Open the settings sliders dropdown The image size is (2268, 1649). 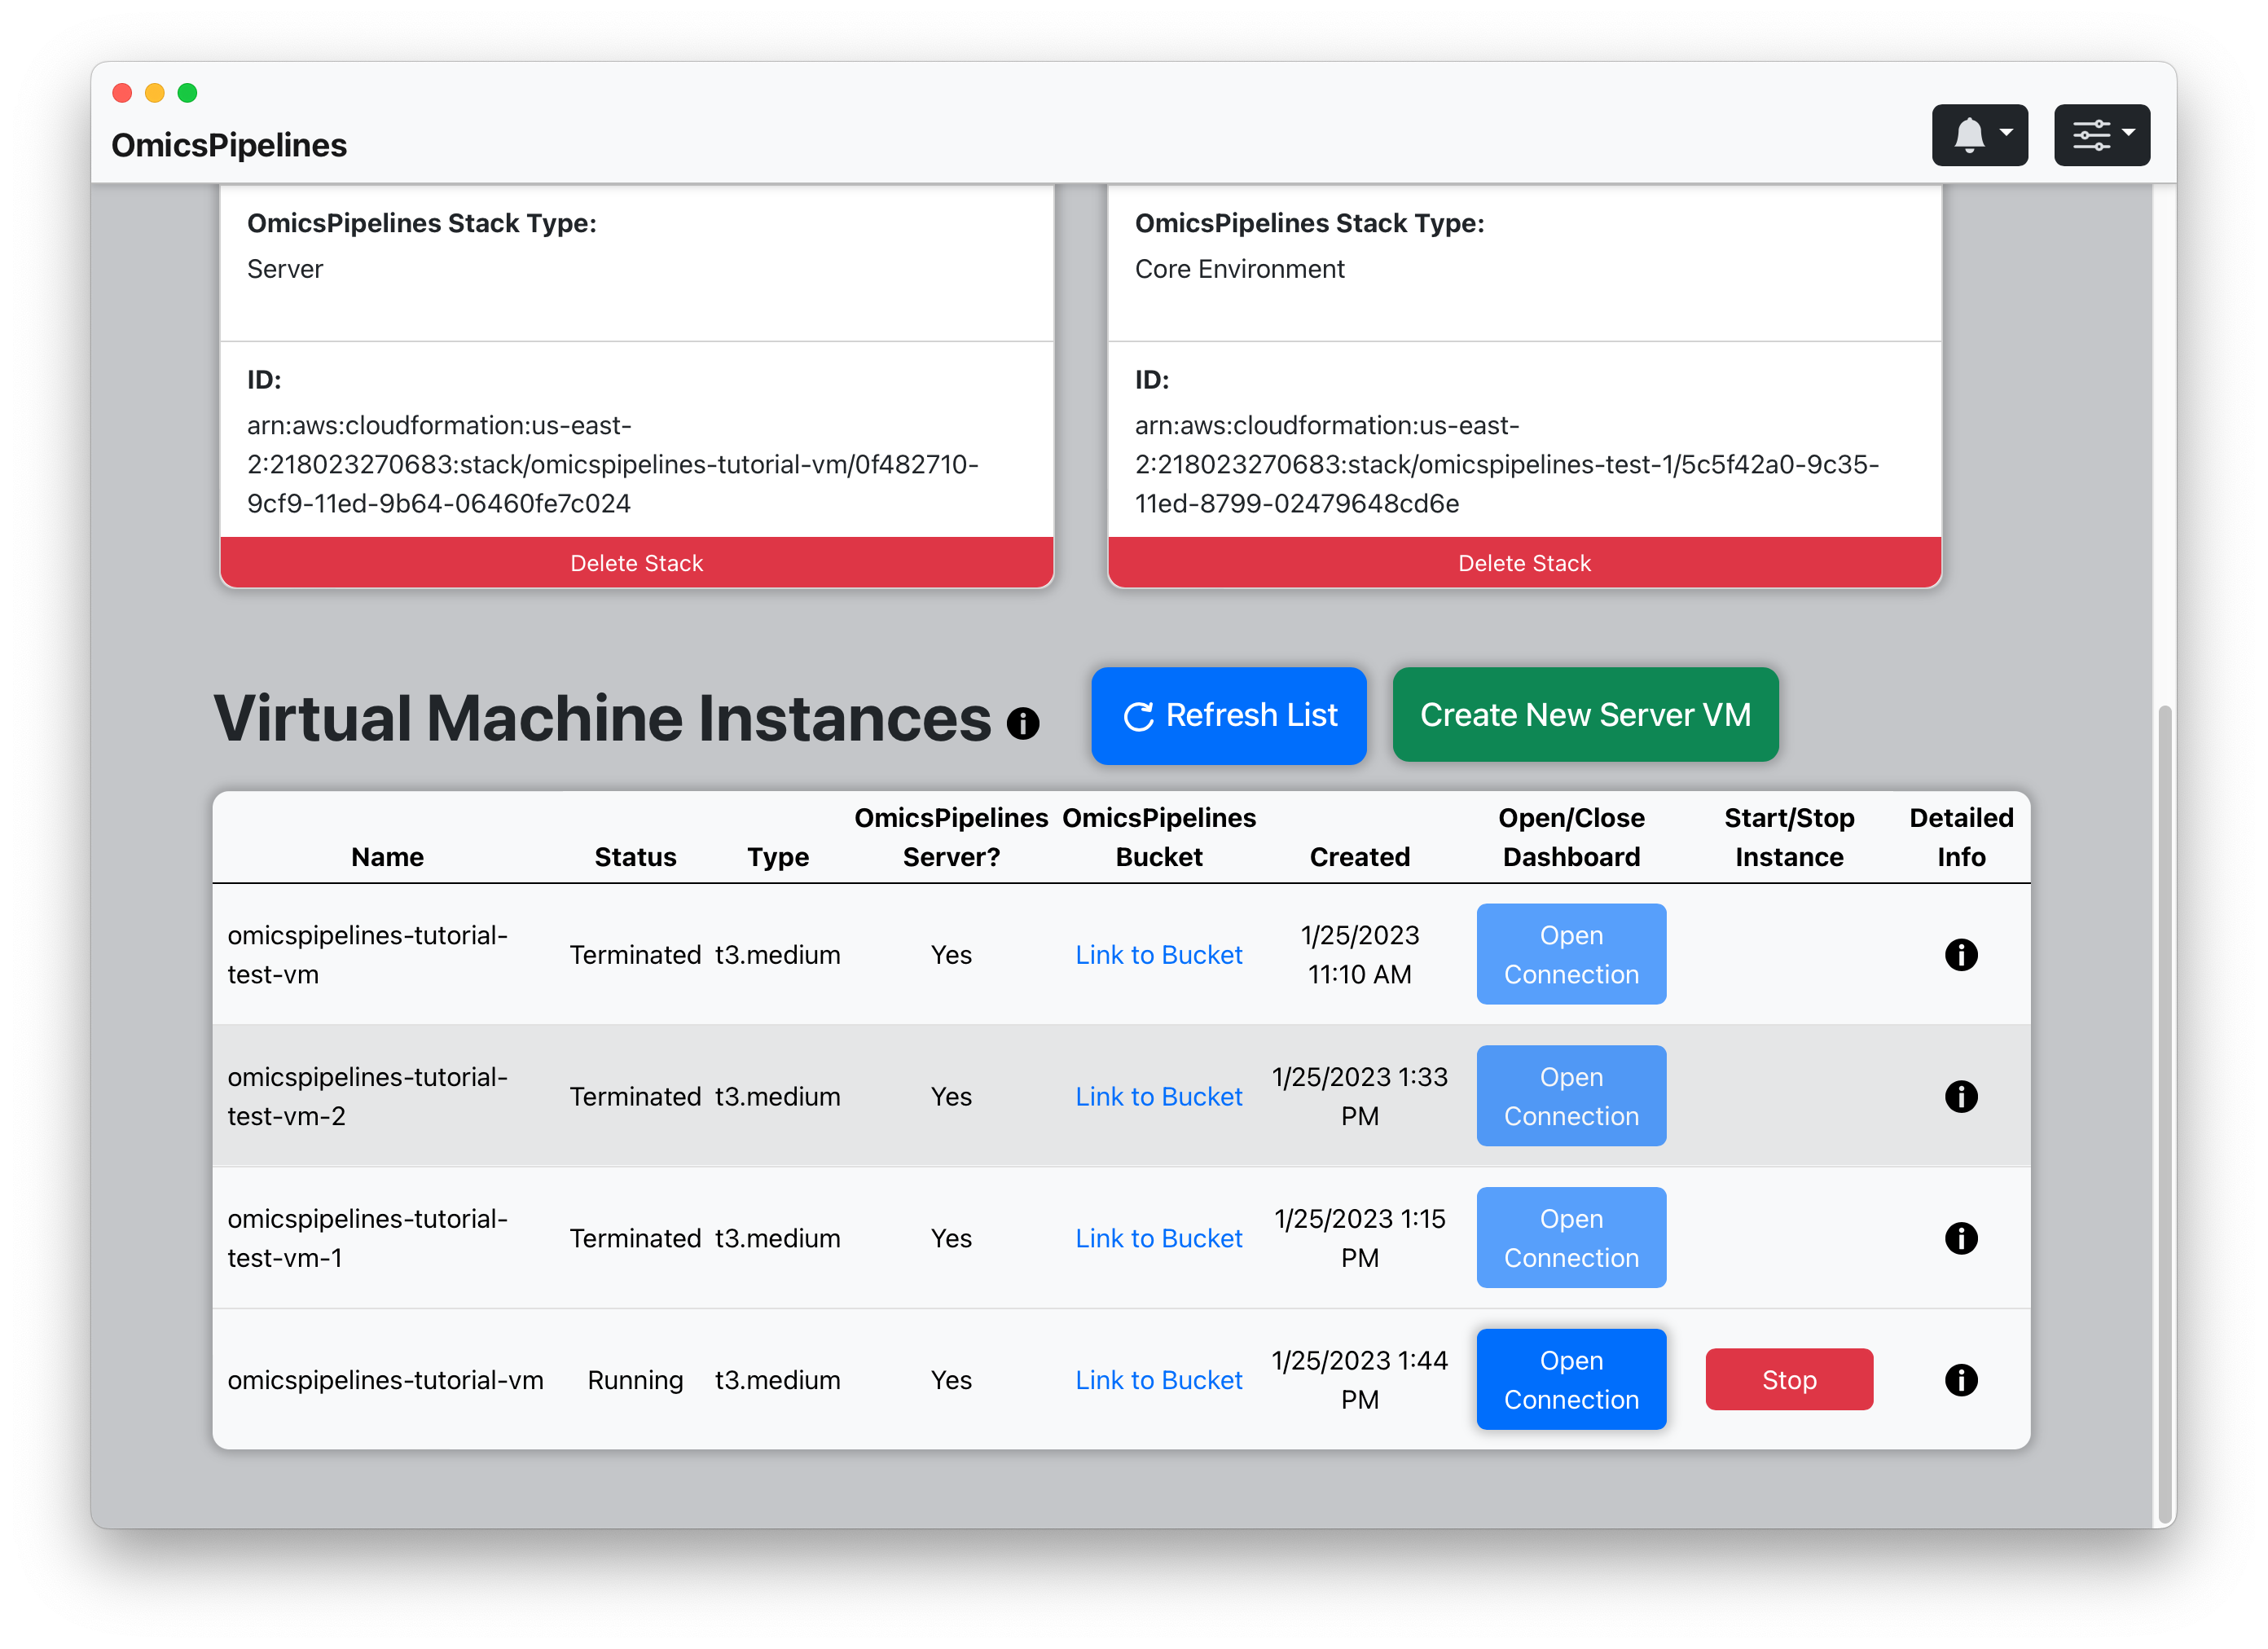coord(2101,135)
